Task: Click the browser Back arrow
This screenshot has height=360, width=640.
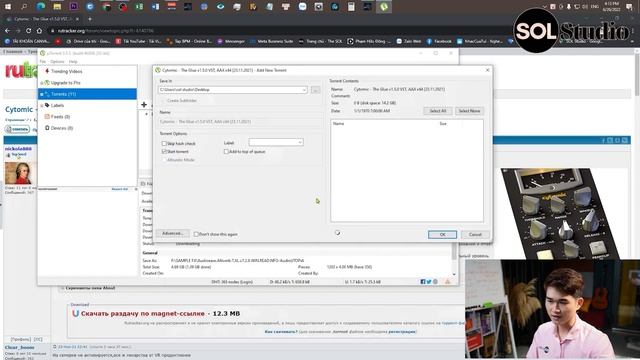Action: pyautogui.click(x=7, y=31)
